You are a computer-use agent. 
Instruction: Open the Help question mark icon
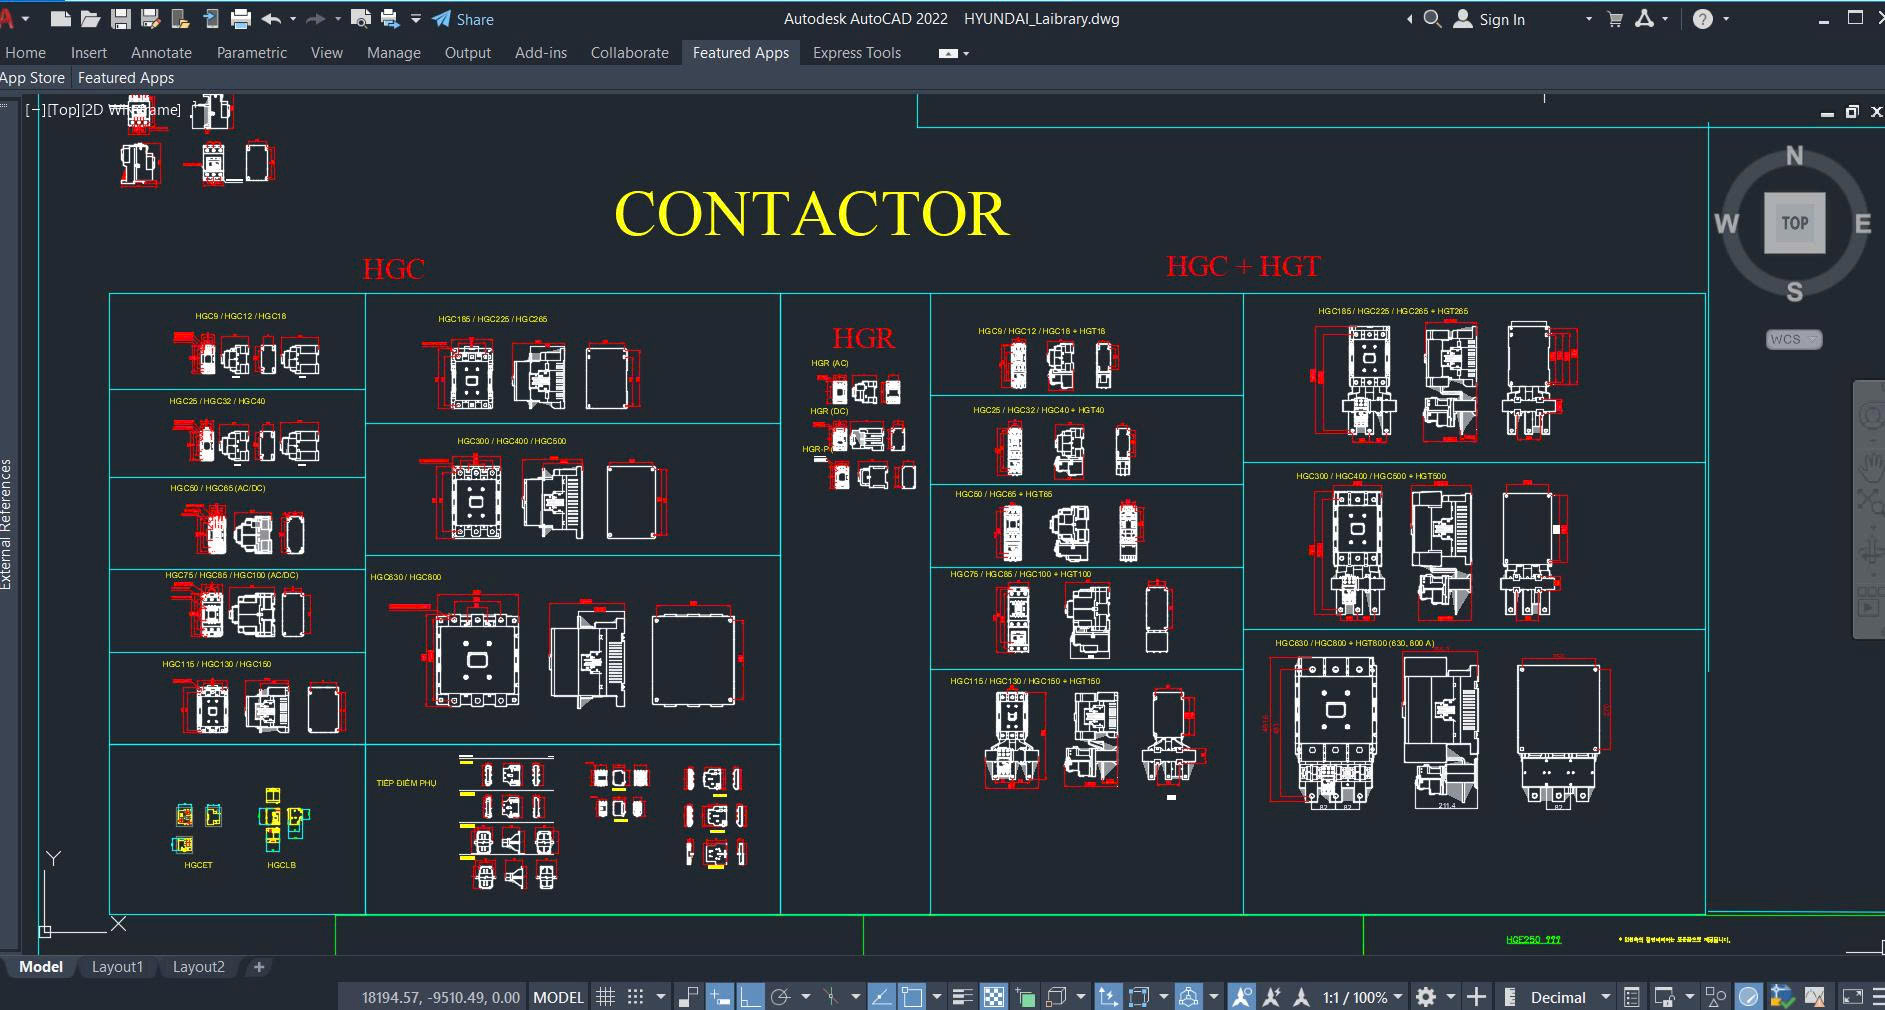click(1703, 19)
